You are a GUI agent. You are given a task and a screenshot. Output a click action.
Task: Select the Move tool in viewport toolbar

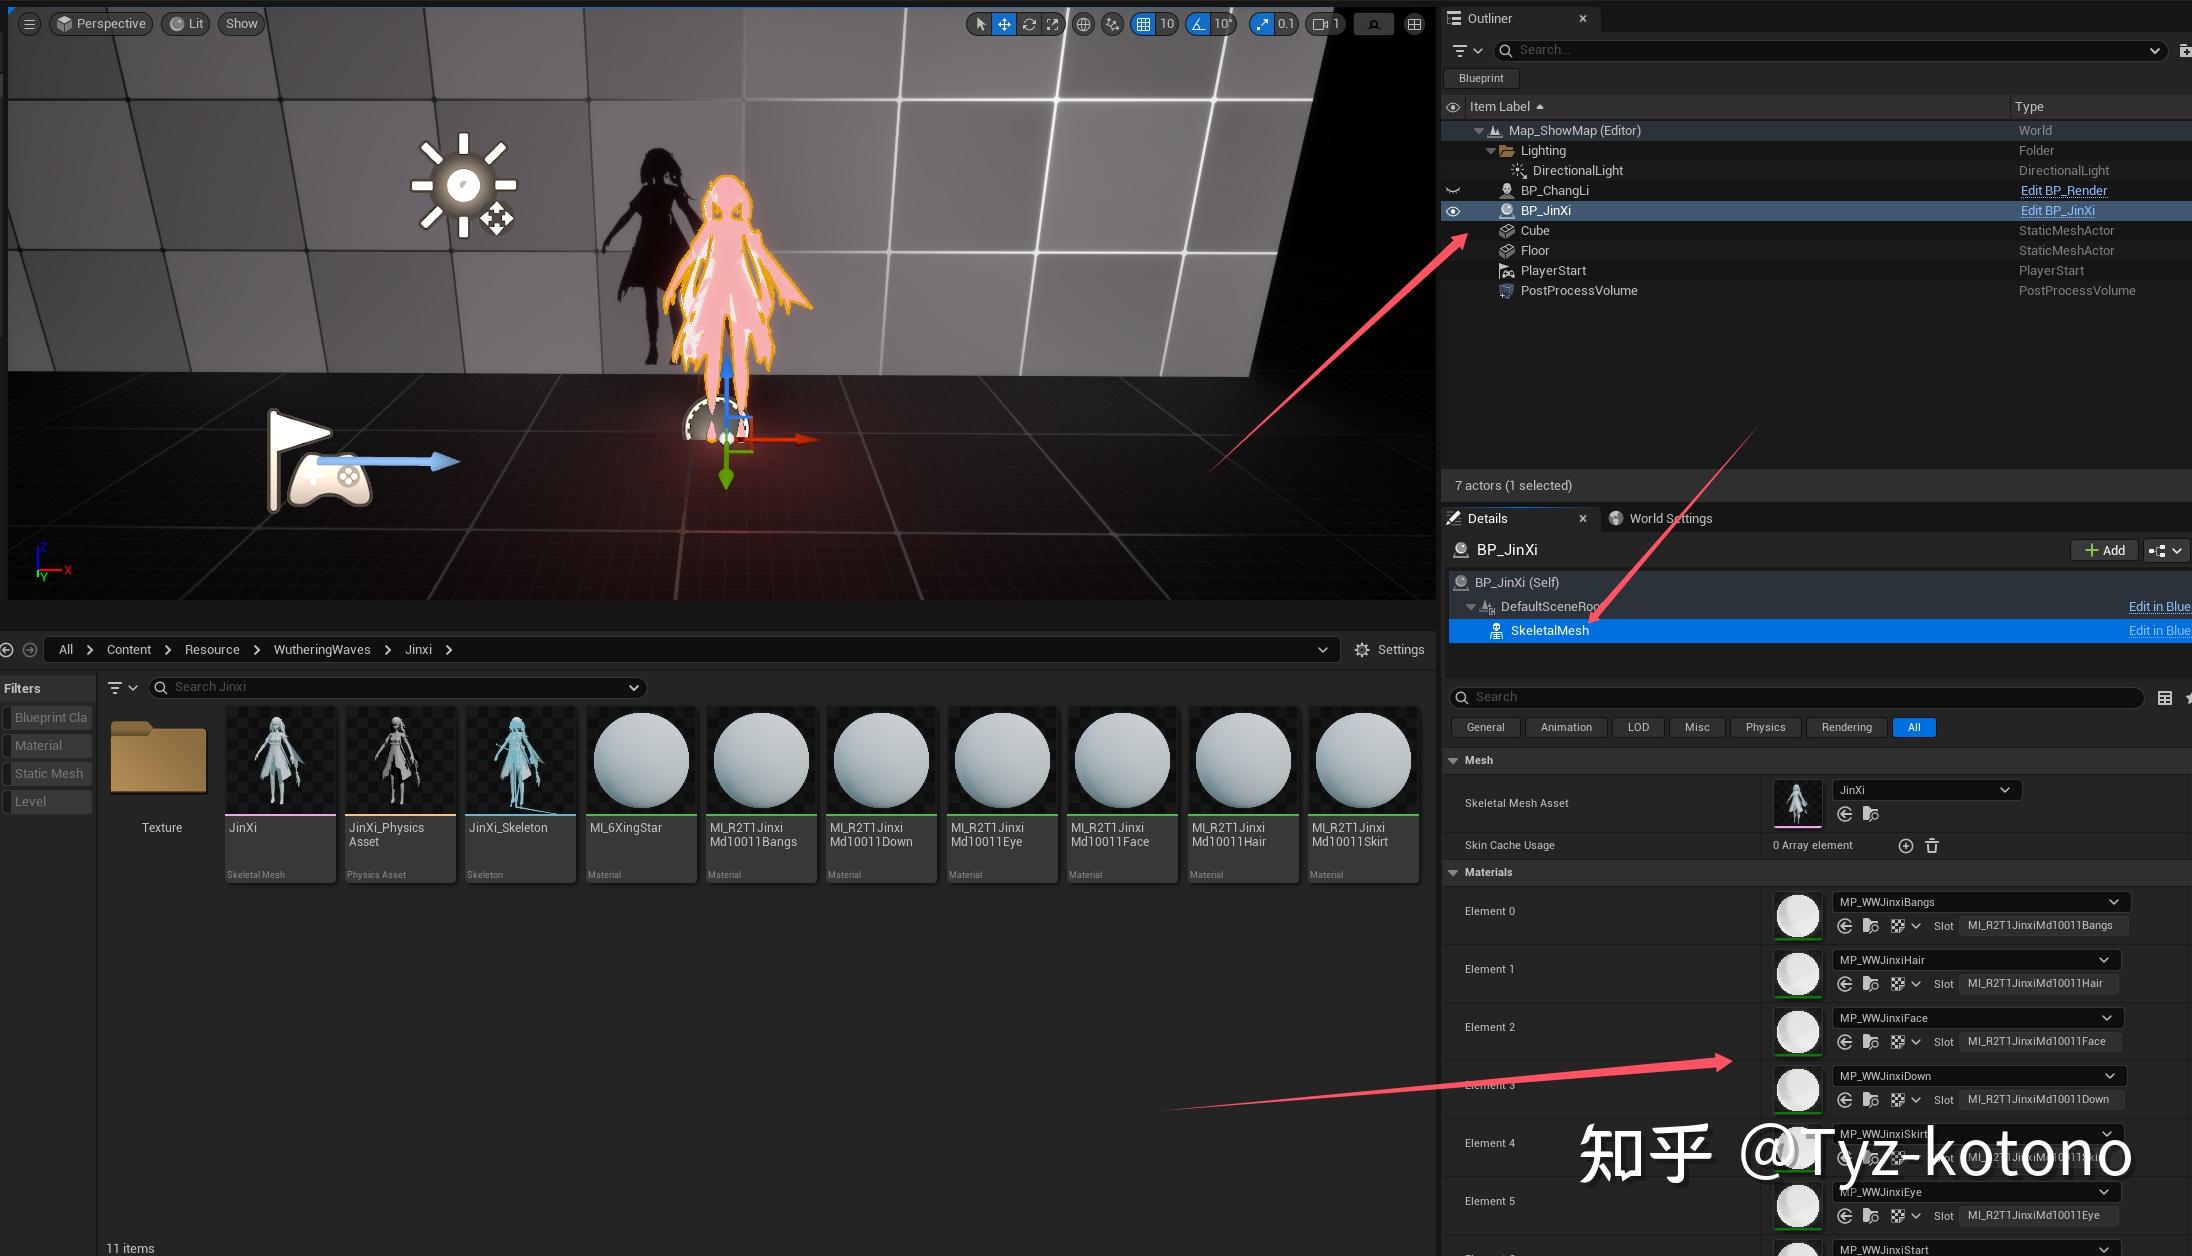click(1003, 23)
